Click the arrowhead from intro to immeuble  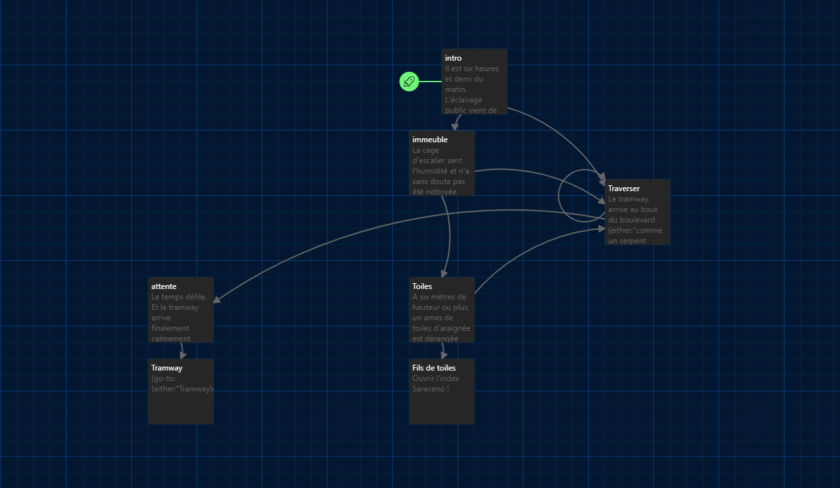[454, 126]
